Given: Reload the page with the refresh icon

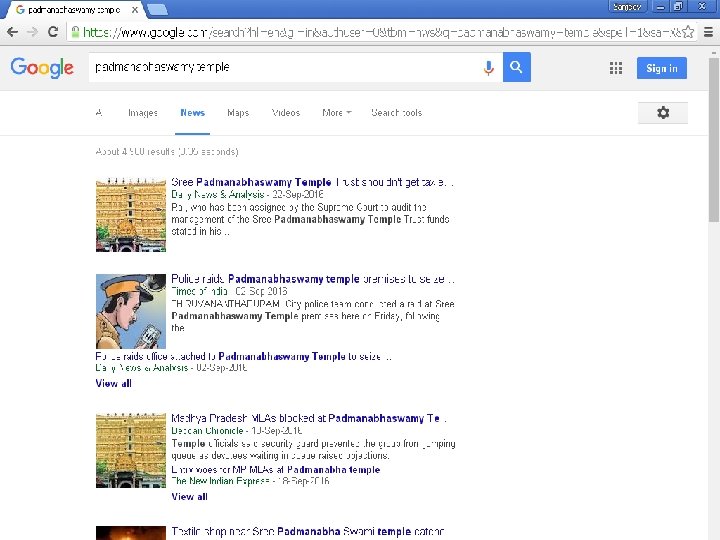Looking at the screenshot, I should [x=53, y=32].
